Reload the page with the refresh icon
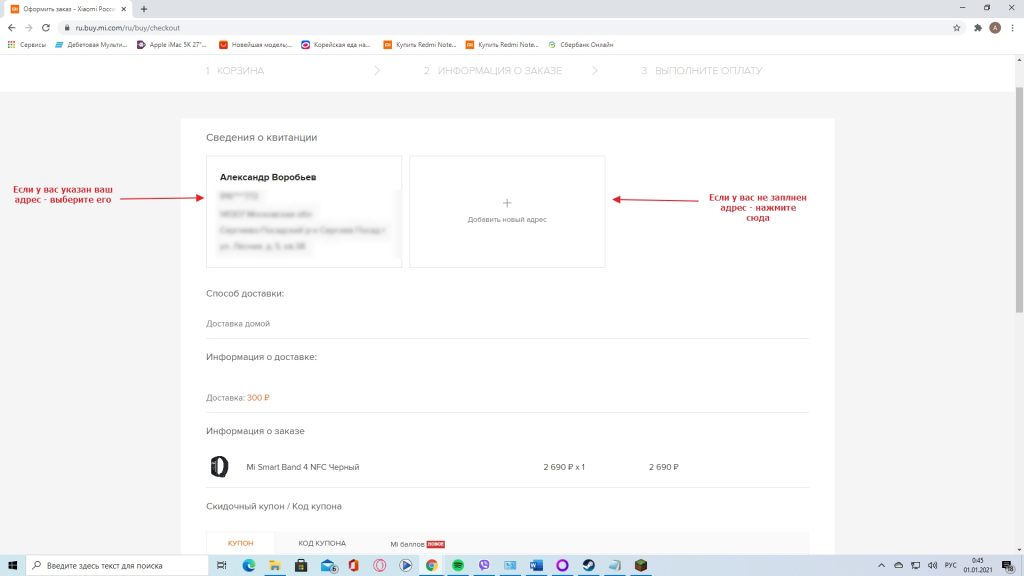The image size is (1024, 576). (x=46, y=28)
